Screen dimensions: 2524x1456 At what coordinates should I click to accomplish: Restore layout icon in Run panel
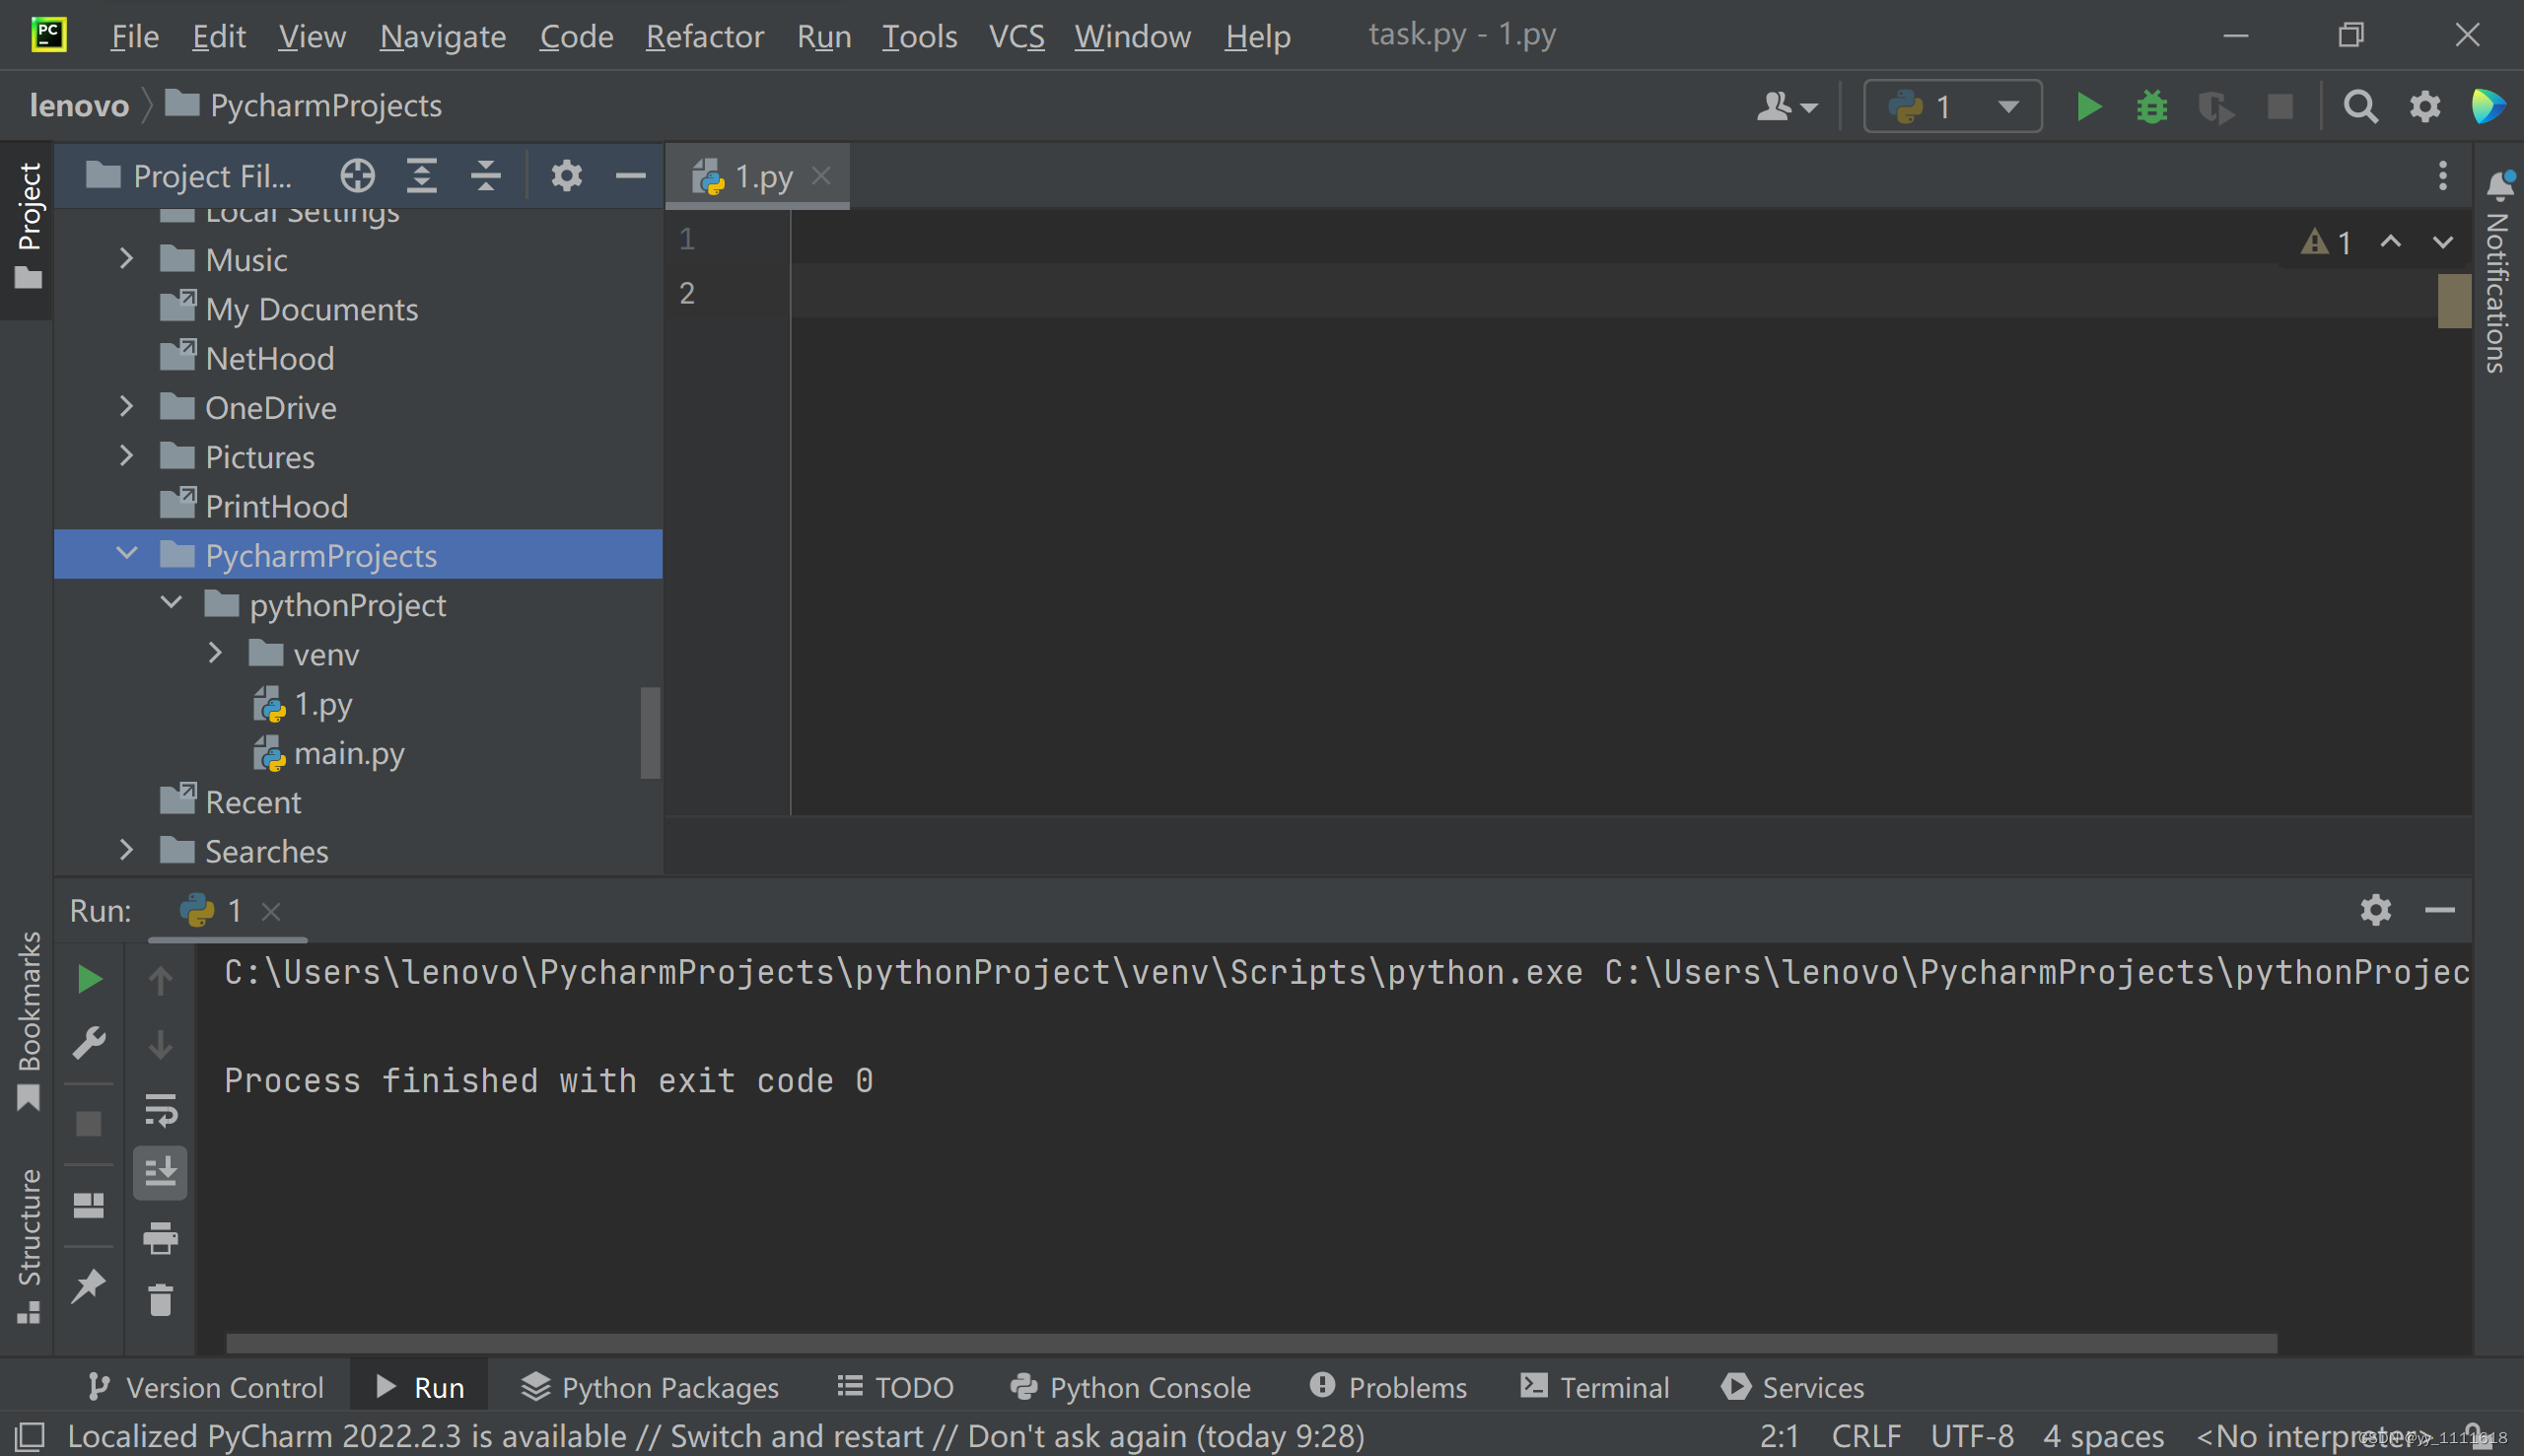89,1205
